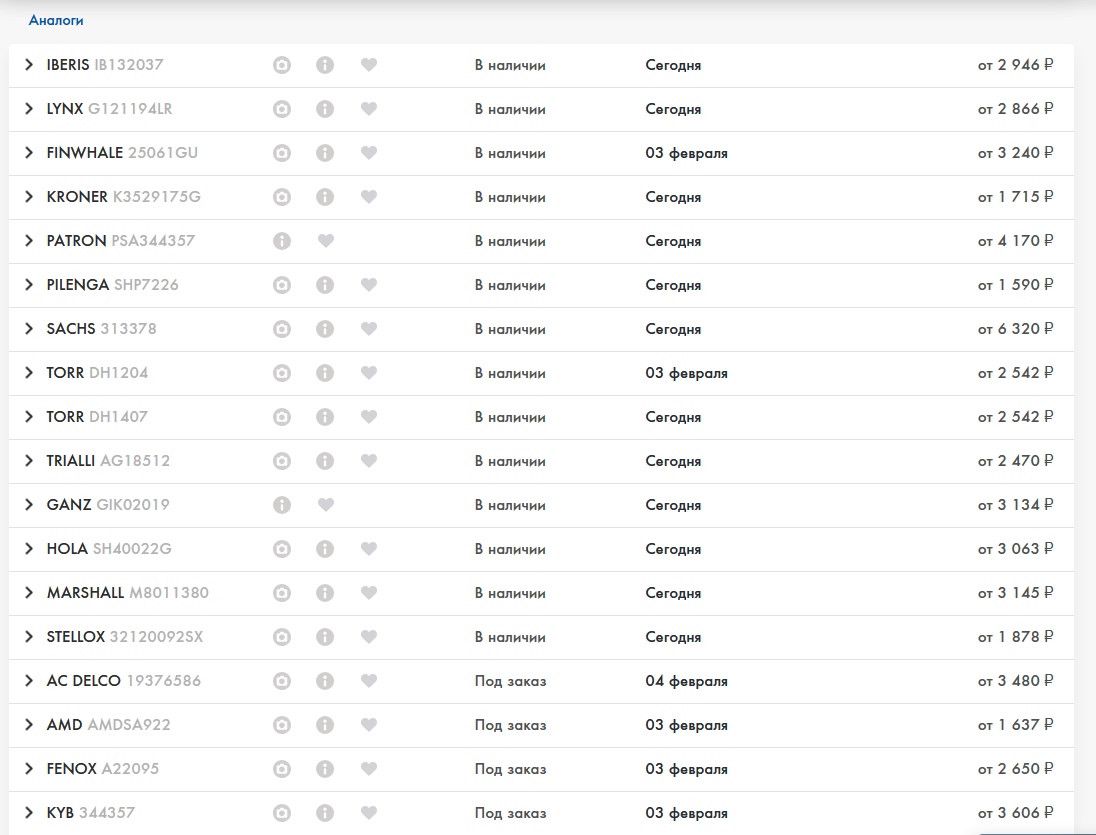Click 03 февраля date for TORR DH1204
This screenshot has height=835, width=1096.
click(686, 373)
